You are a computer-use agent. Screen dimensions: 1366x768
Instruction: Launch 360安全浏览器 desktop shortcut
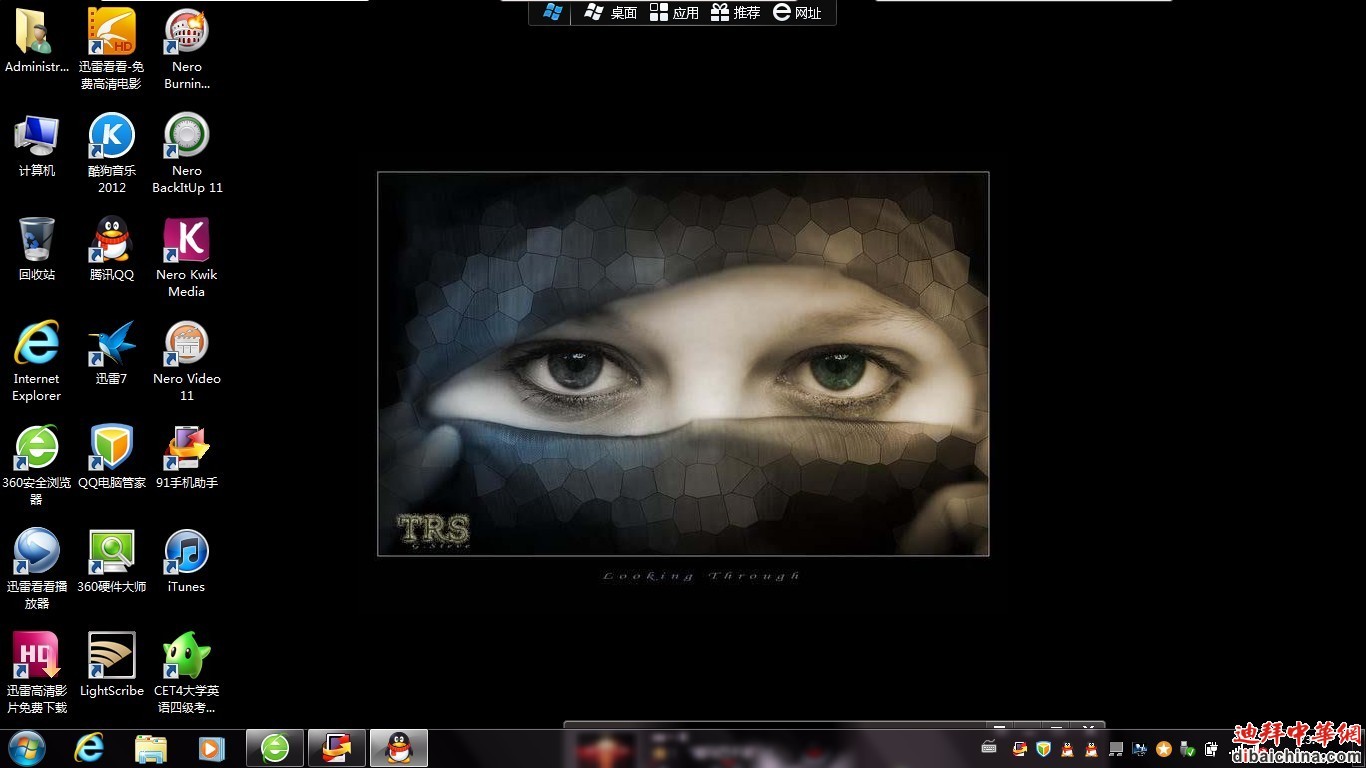coord(36,465)
